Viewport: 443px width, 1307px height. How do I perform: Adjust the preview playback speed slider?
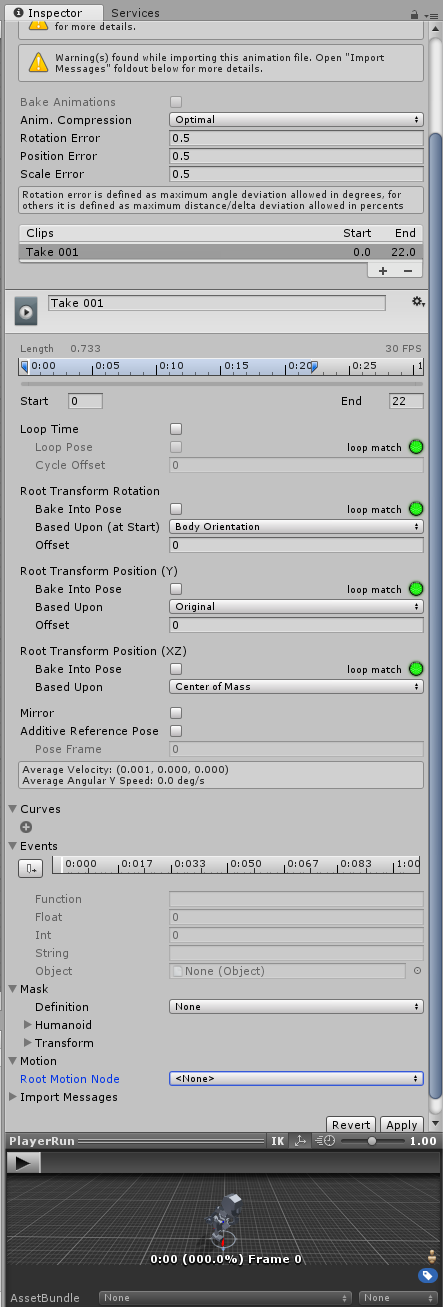pyautogui.click(x=372, y=1141)
